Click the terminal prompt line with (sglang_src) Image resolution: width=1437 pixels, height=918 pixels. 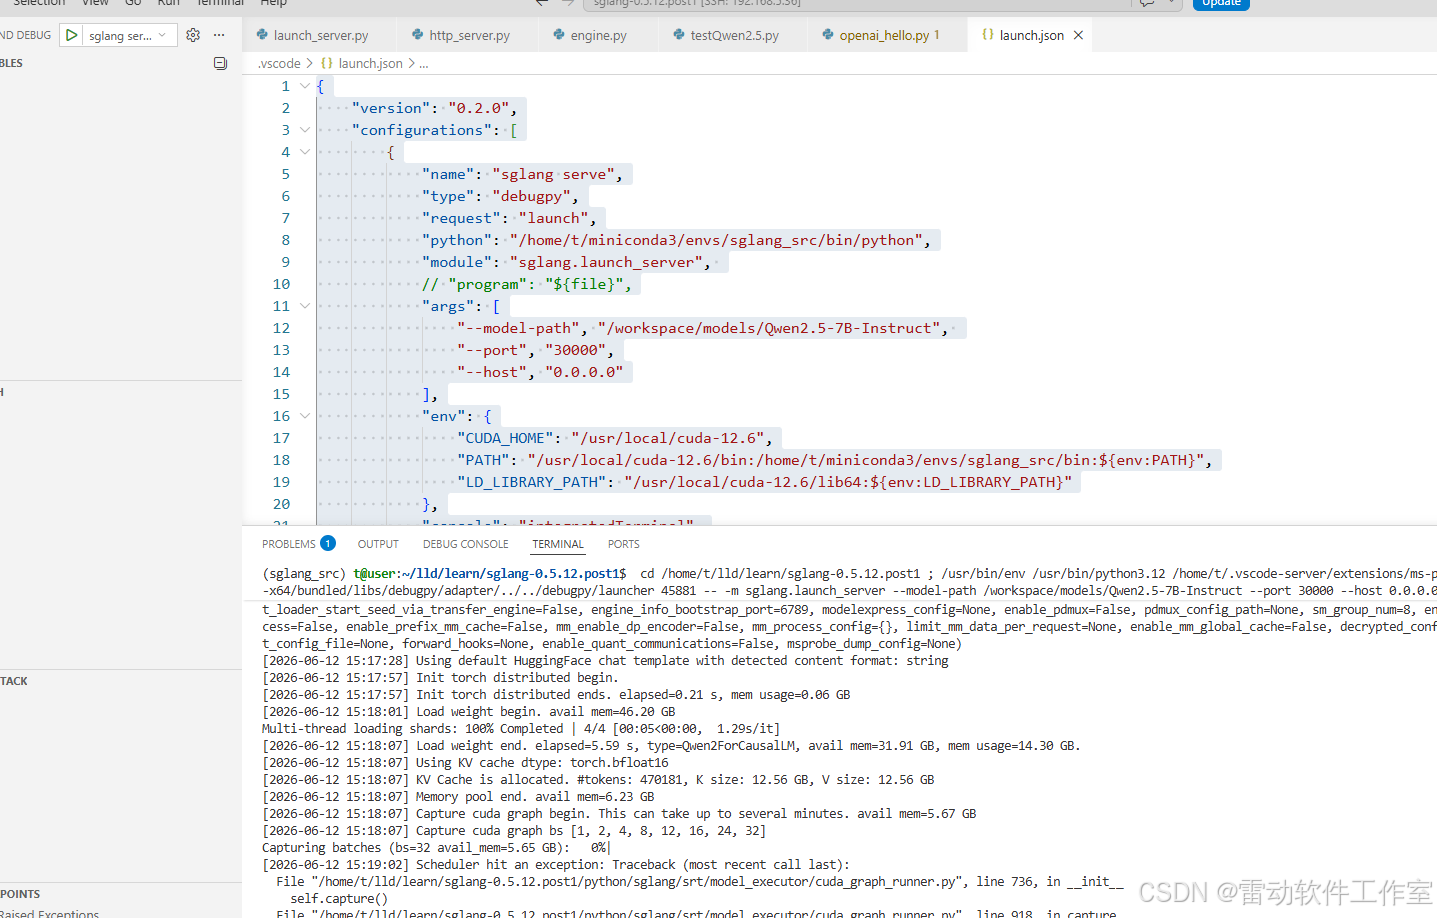tap(849, 574)
